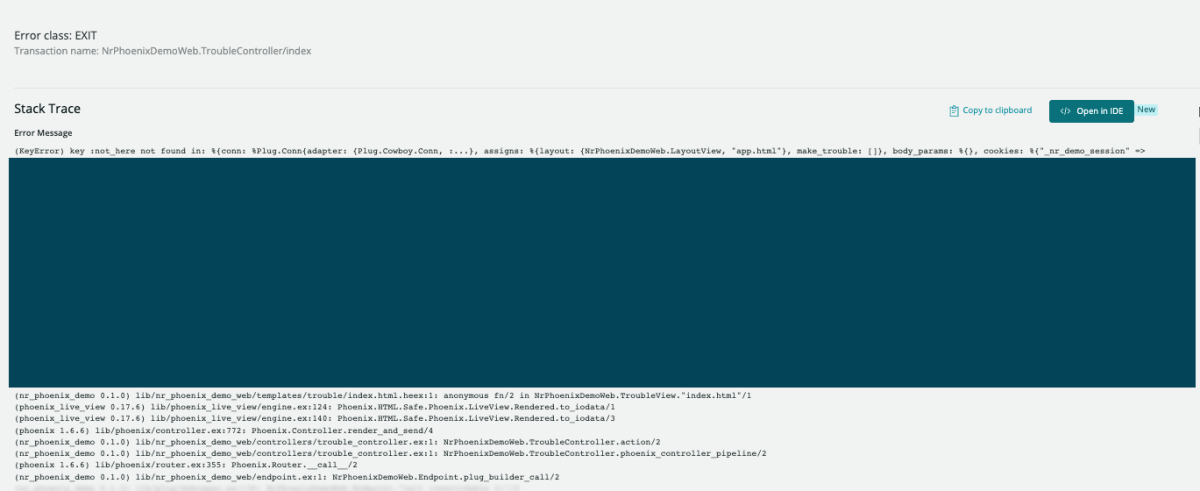Click the TroubleController.action/2 stack frame
1200x491 pixels.
[338, 442]
